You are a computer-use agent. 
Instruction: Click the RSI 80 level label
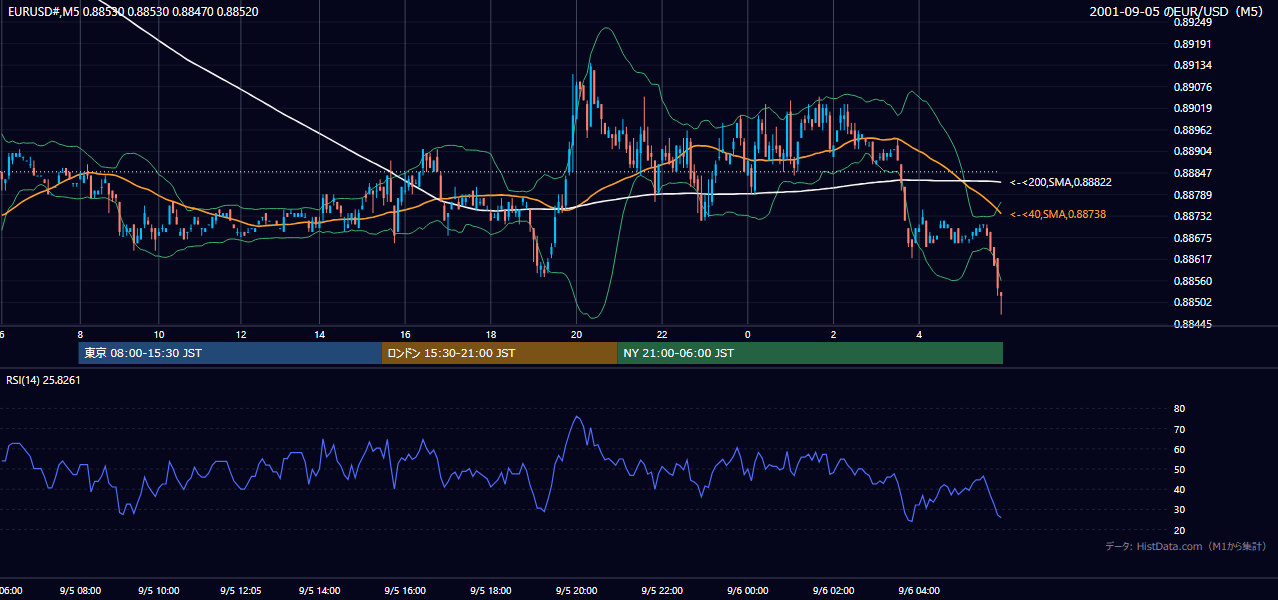[1179, 409]
